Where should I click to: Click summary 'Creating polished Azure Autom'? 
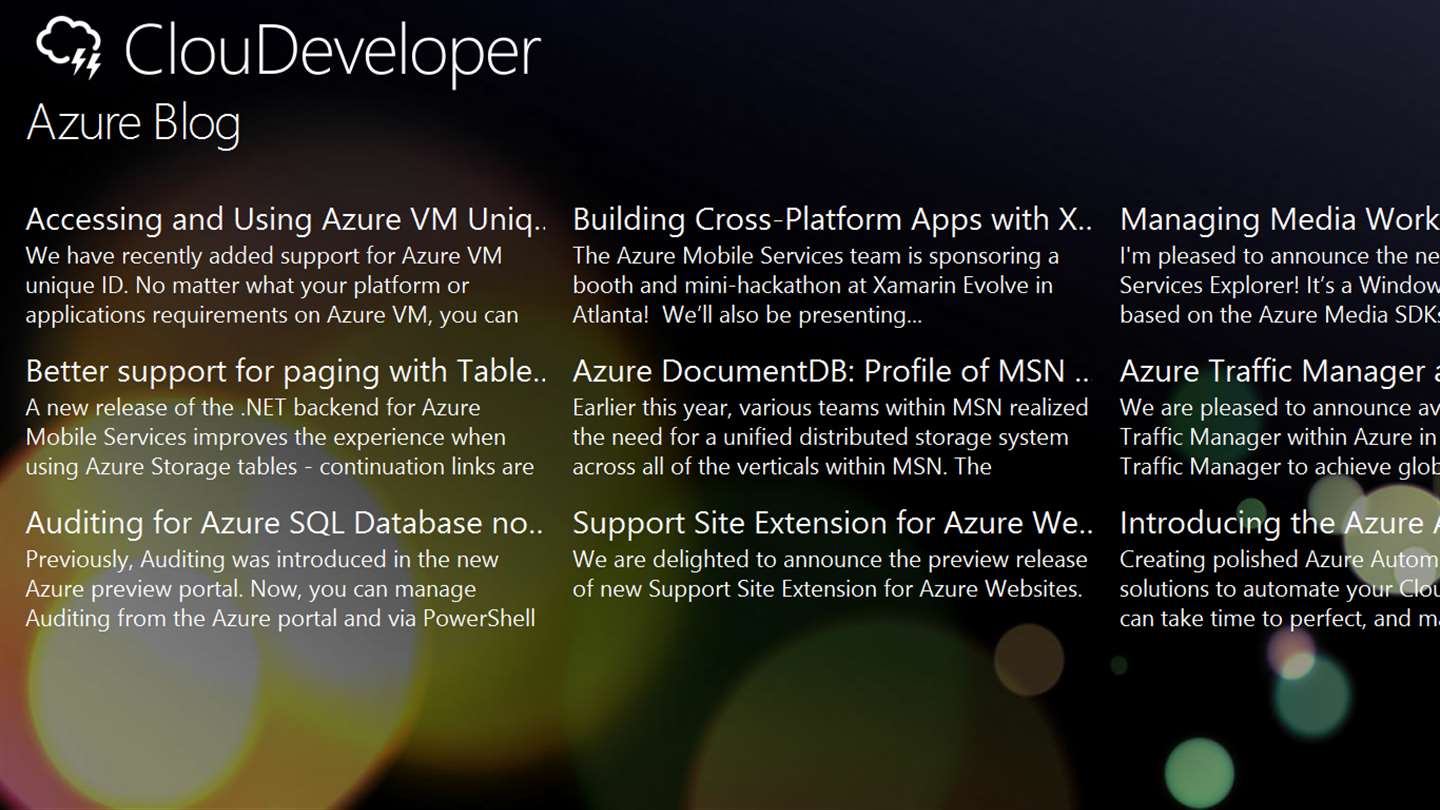(x=1280, y=560)
